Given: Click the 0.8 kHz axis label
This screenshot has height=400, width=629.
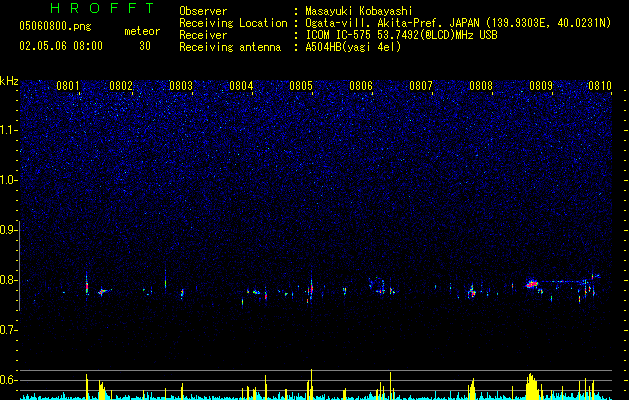Looking at the screenshot, I should tap(9, 280).
